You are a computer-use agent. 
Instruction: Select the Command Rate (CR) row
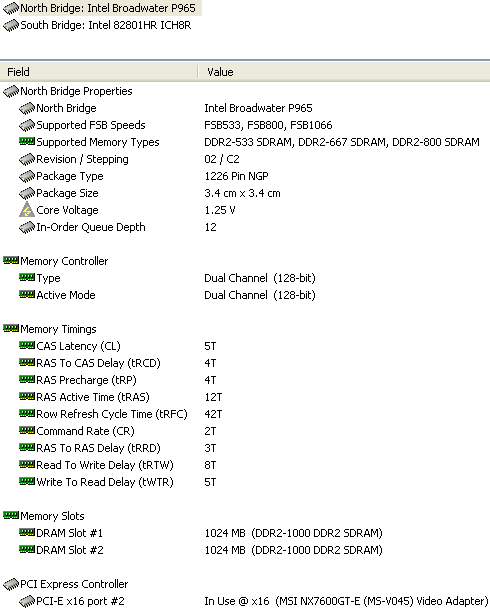(245, 431)
